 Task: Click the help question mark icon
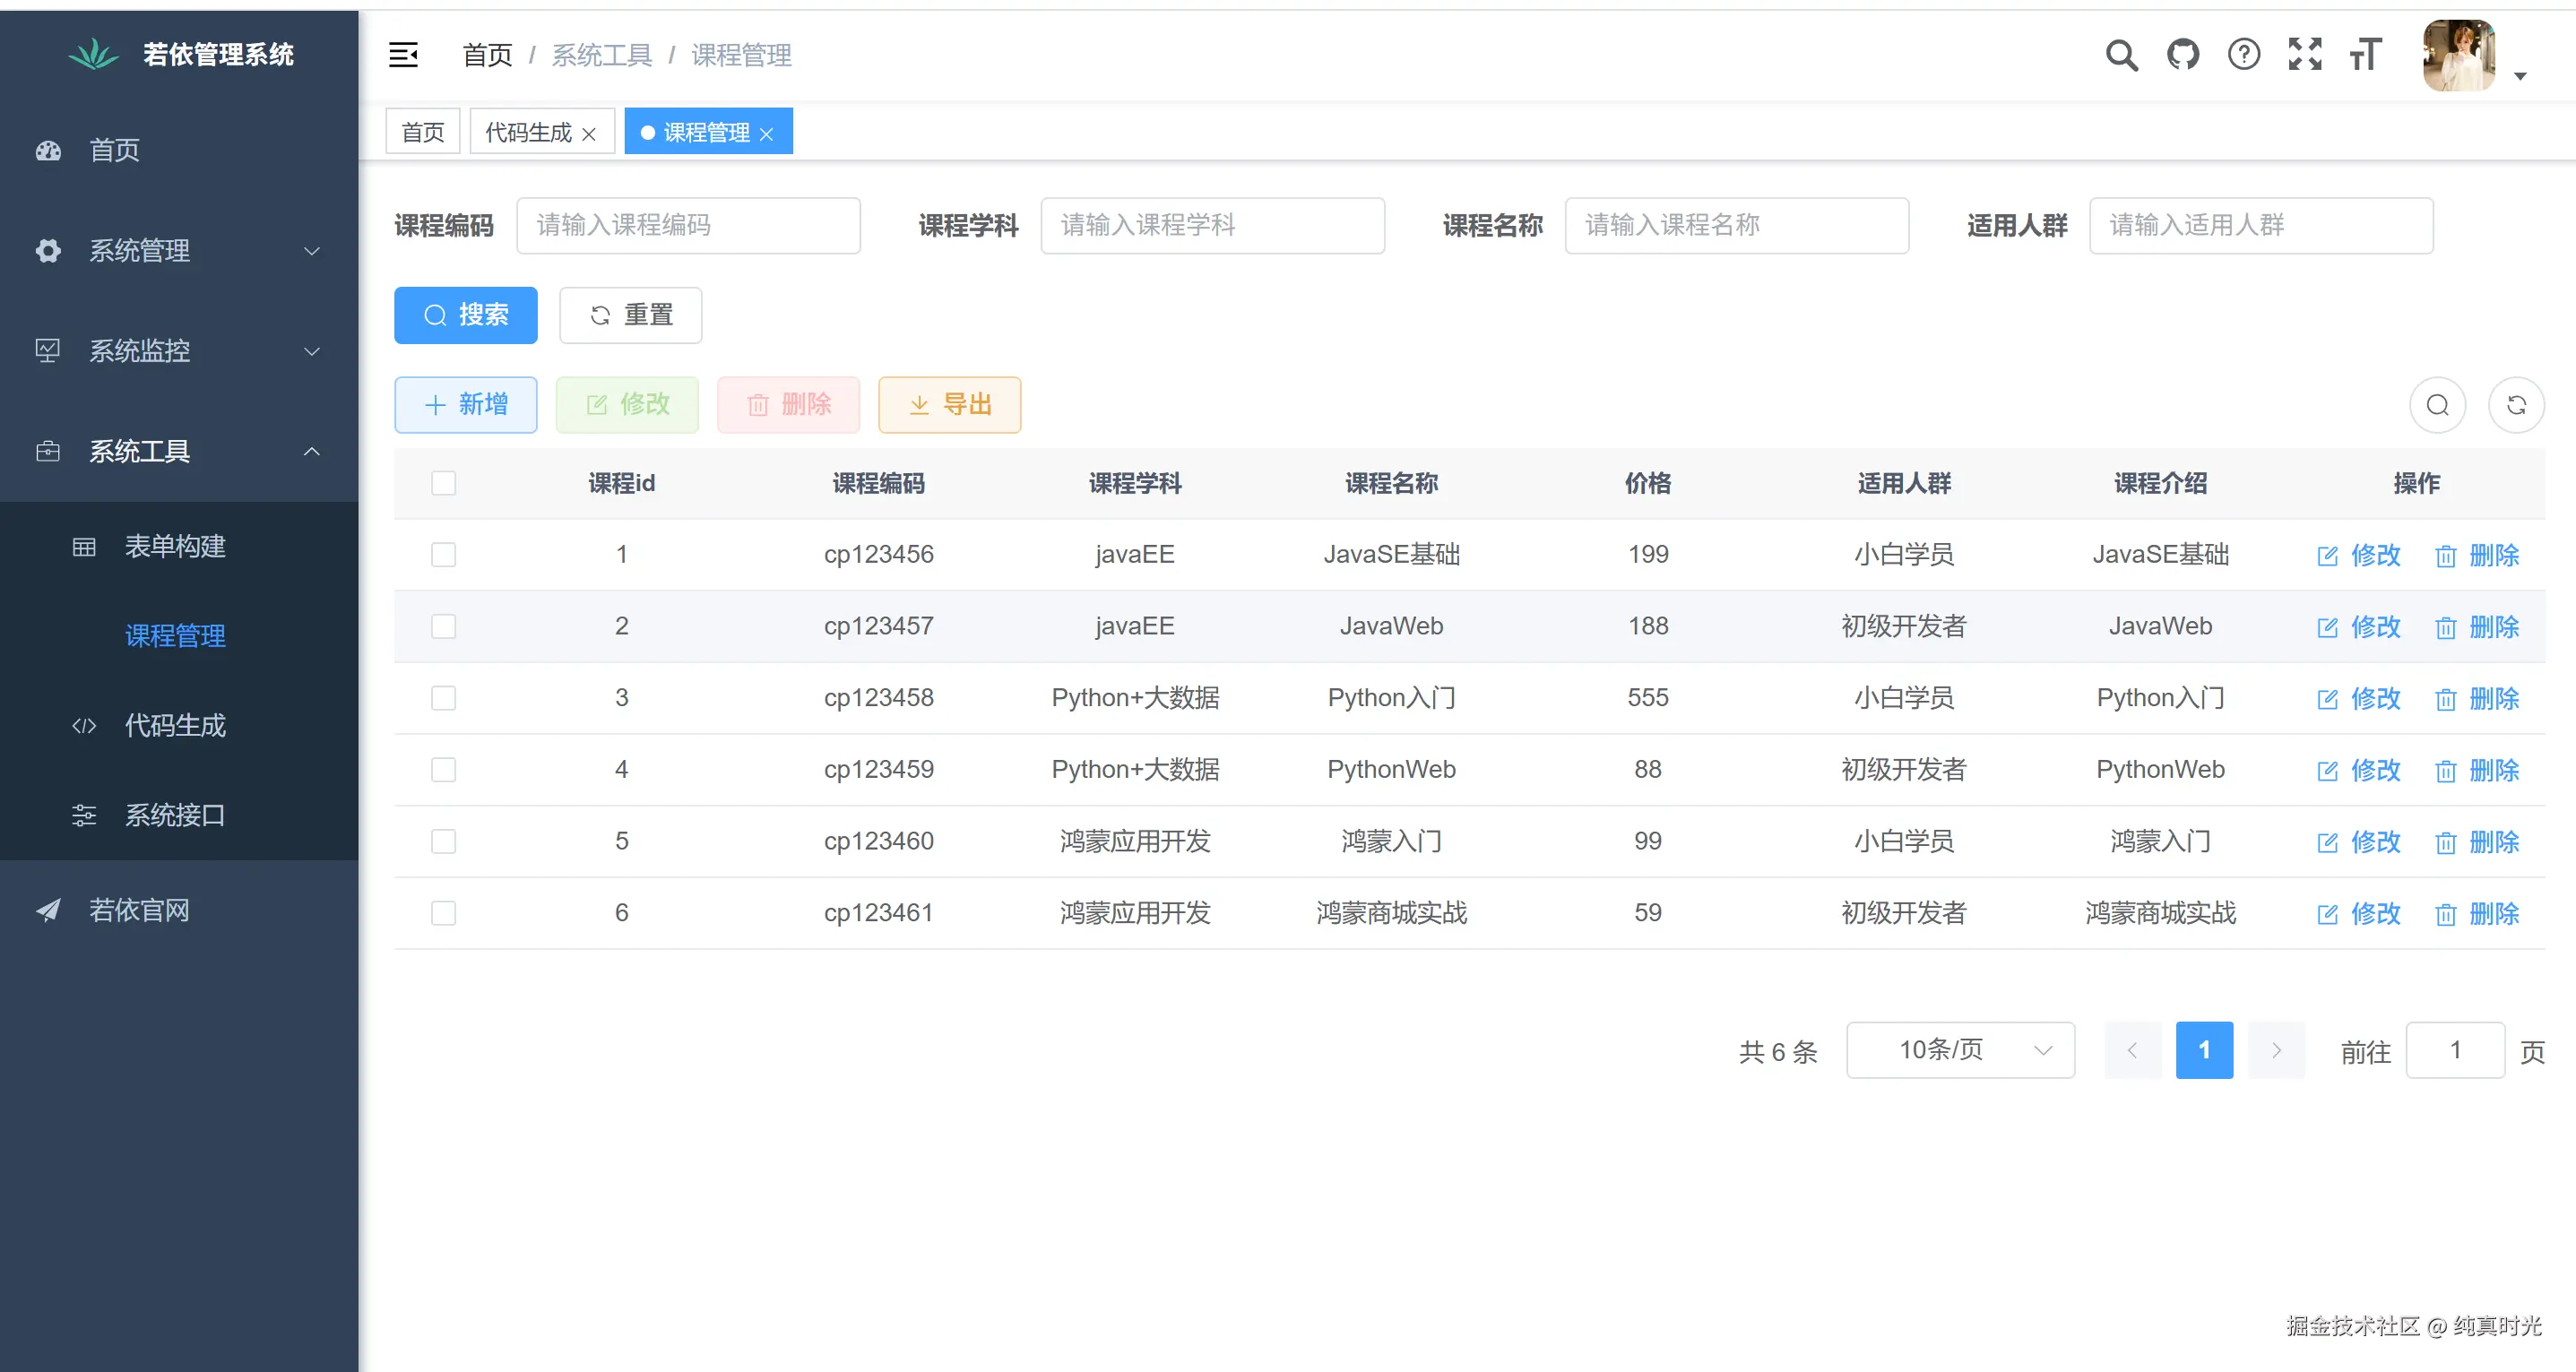[x=2244, y=55]
